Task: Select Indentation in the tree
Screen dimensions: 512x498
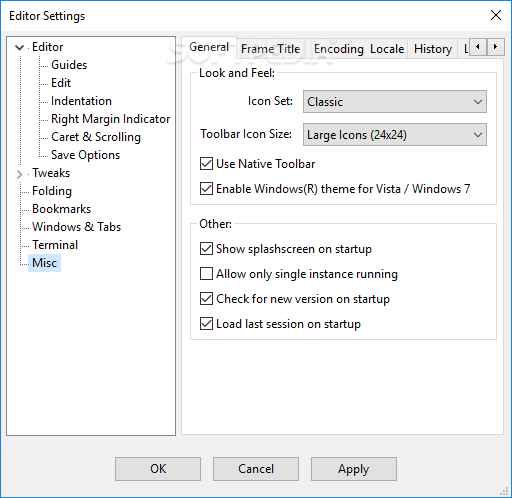Action: click(x=81, y=101)
